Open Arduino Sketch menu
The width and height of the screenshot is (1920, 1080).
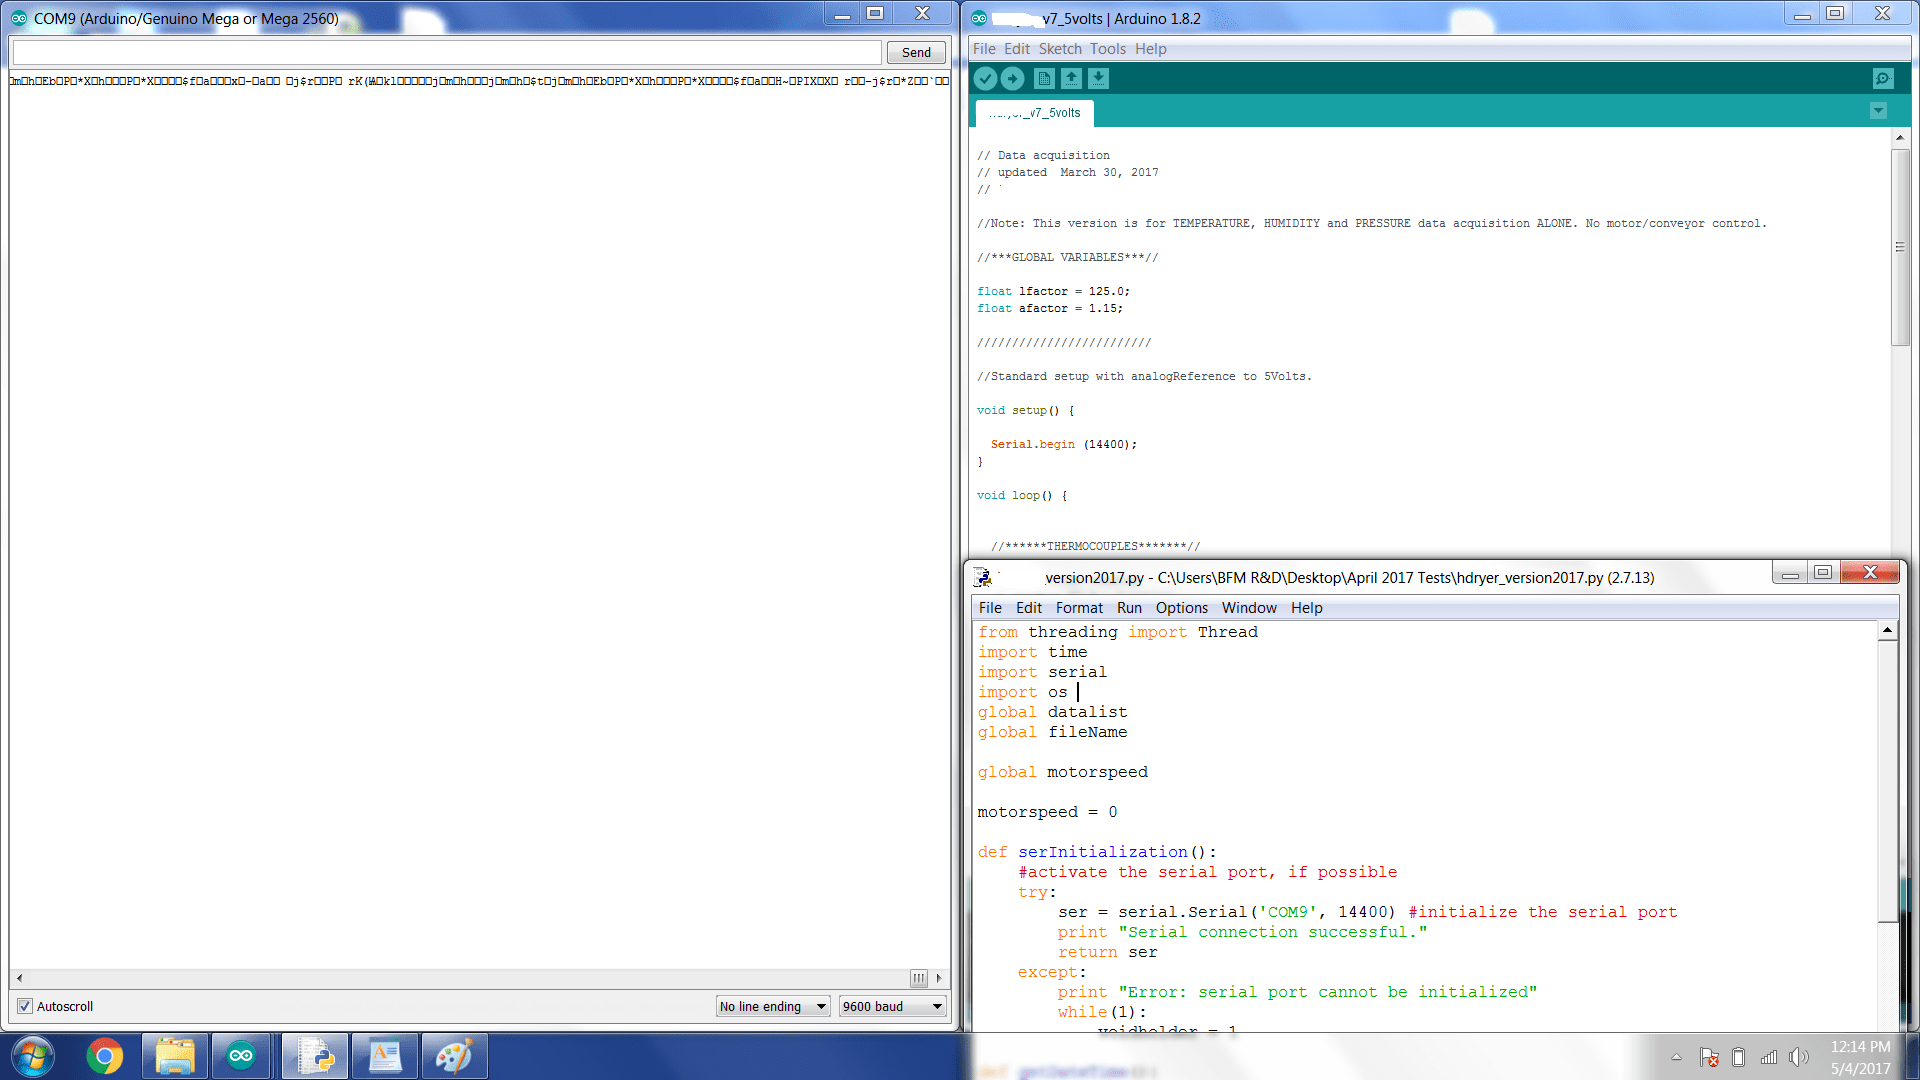pos(1060,49)
